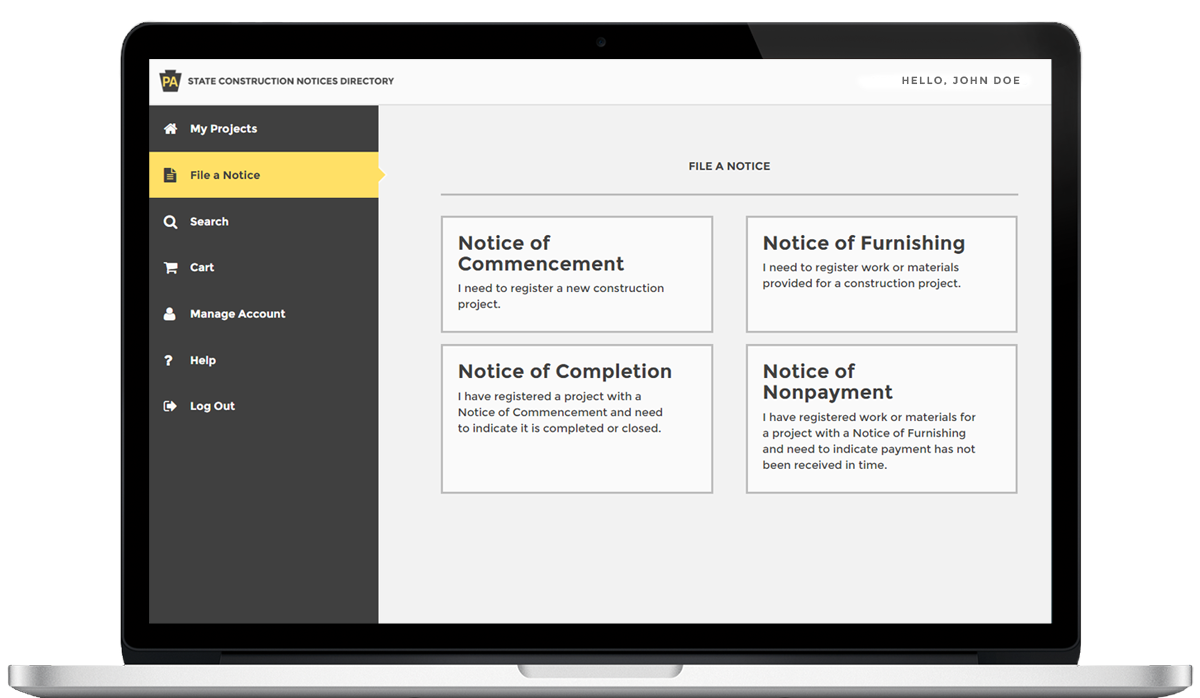
Task: Click the user icon beside Manage Account
Action: [170, 314]
